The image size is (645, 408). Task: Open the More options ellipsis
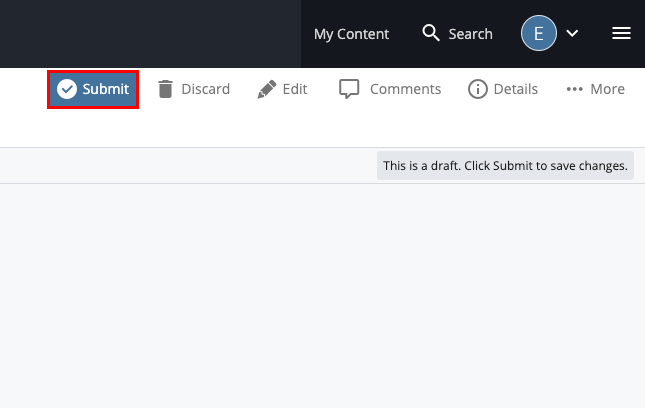point(574,89)
